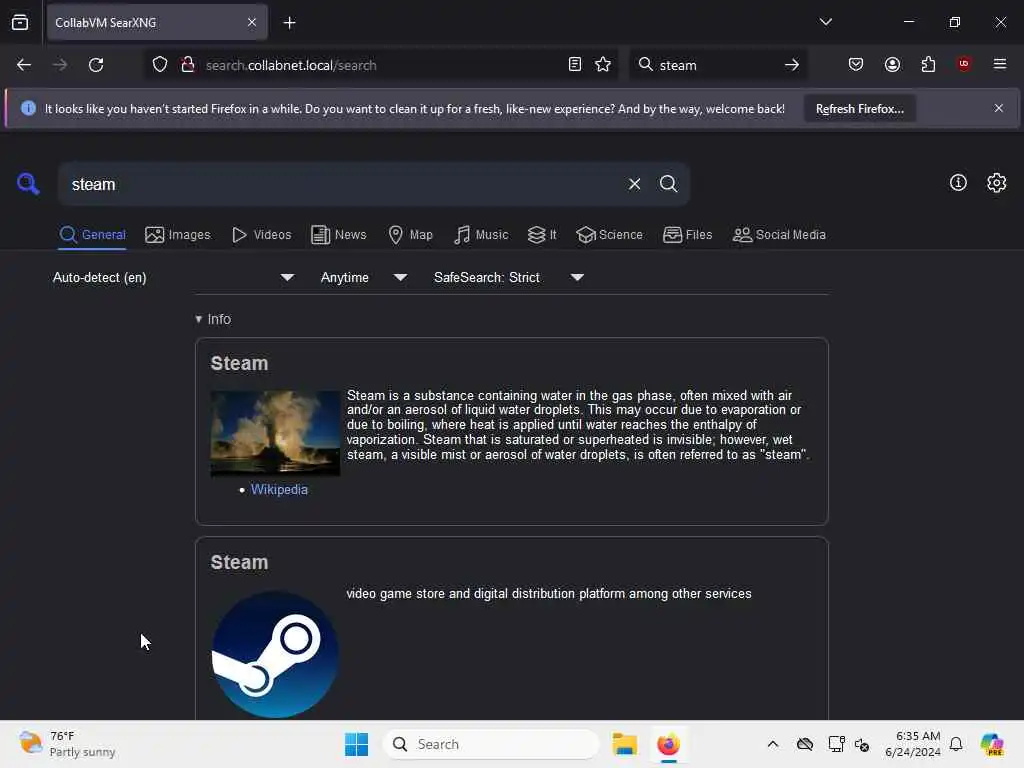Viewport: 1024px width, 768px height.
Task: Select the General category tab
Action: point(92,234)
